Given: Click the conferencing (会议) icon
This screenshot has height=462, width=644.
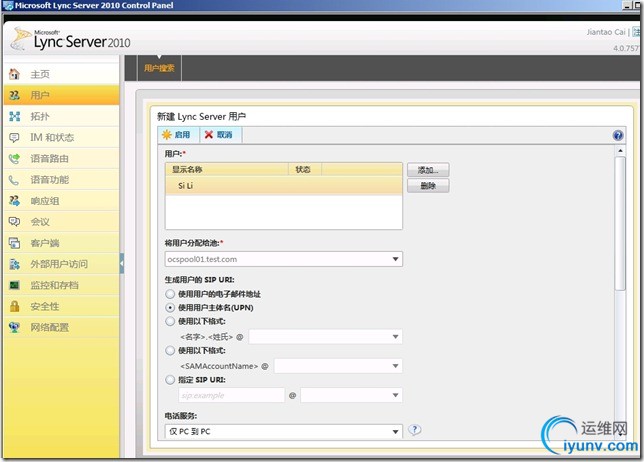Looking at the screenshot, I should [x=14, y=222].
